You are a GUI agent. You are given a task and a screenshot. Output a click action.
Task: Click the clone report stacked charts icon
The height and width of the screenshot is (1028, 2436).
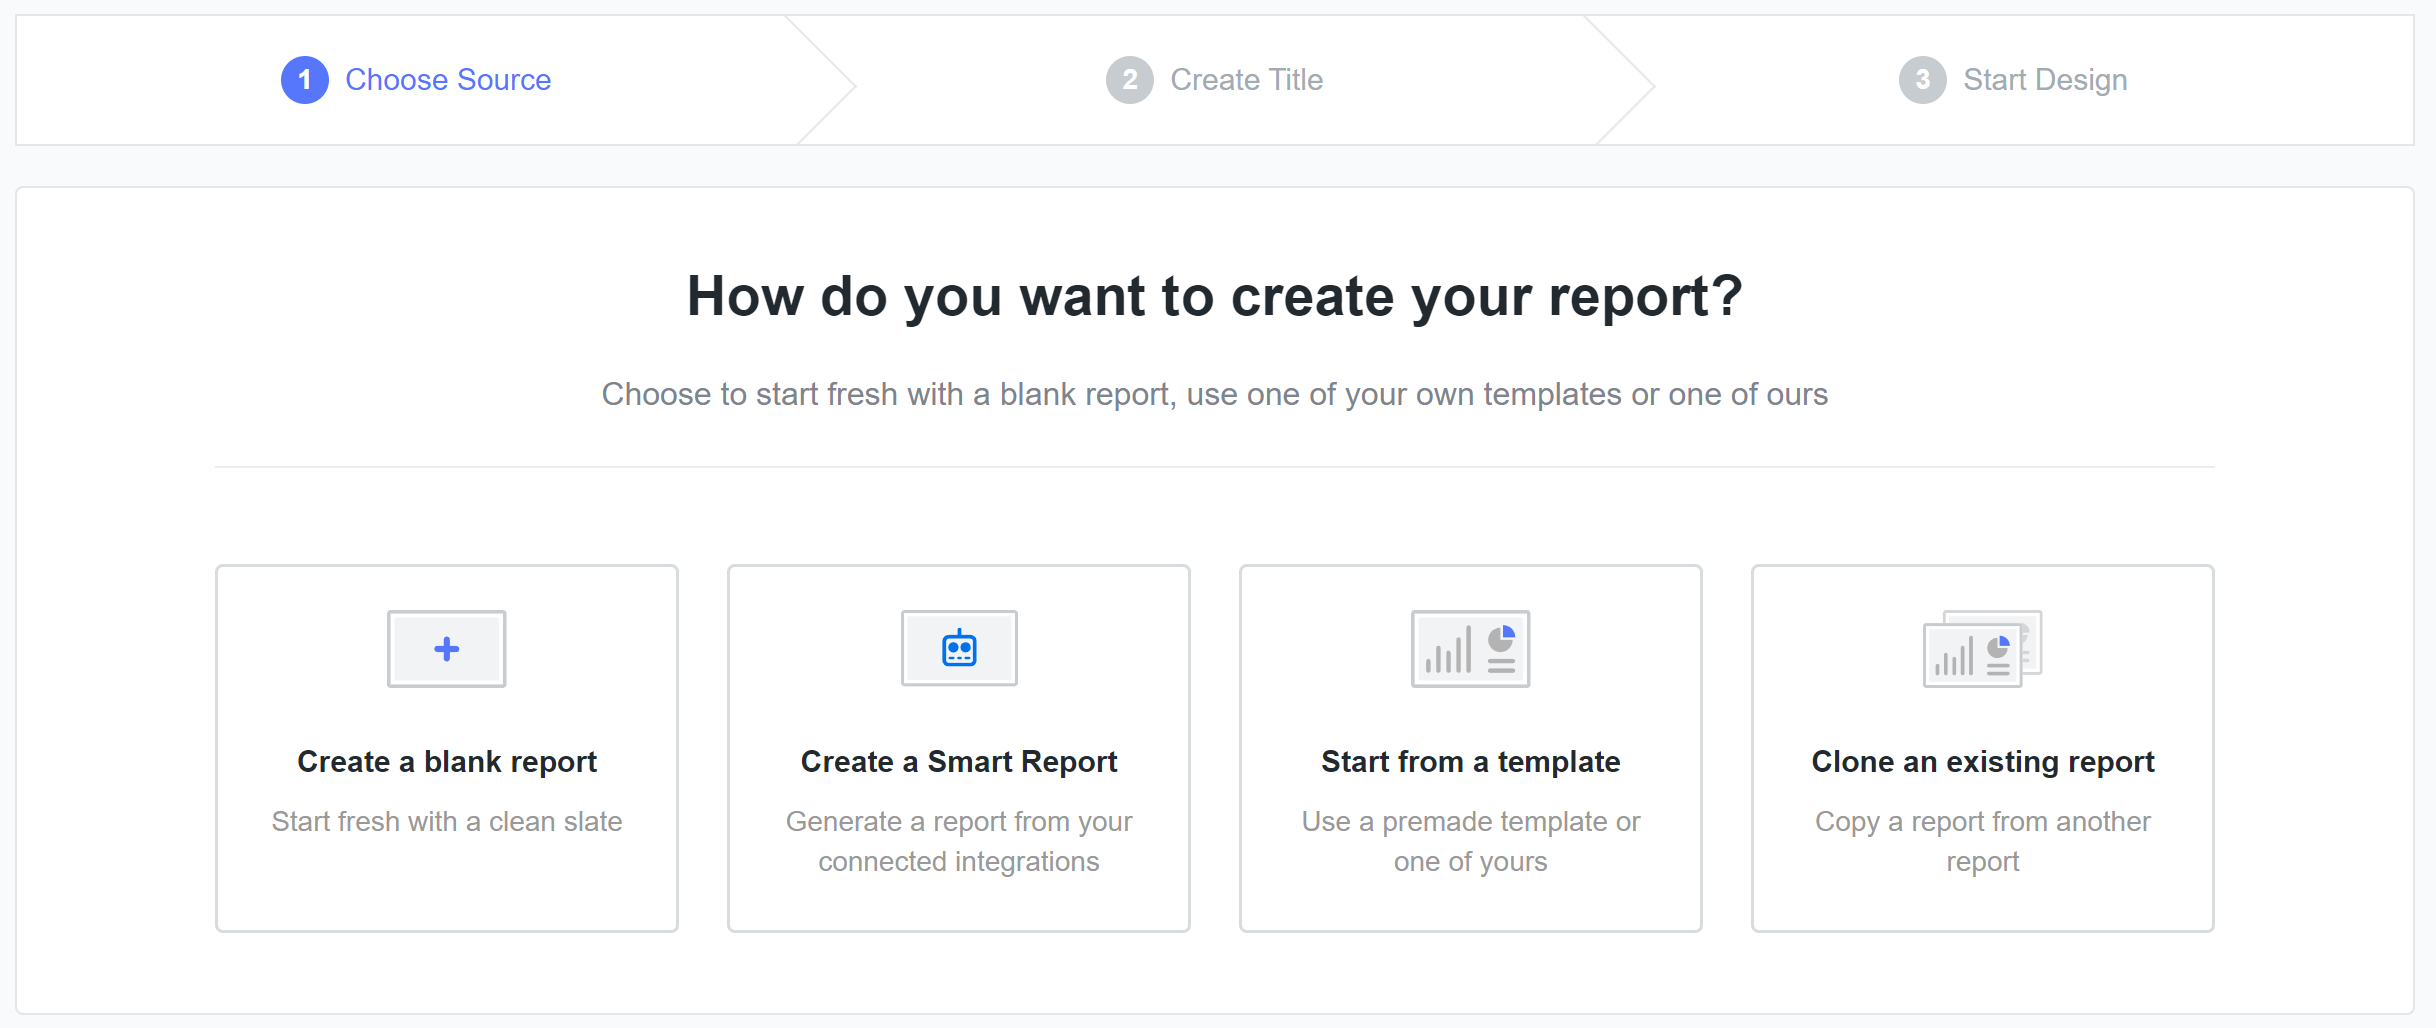pos(1982,649)
